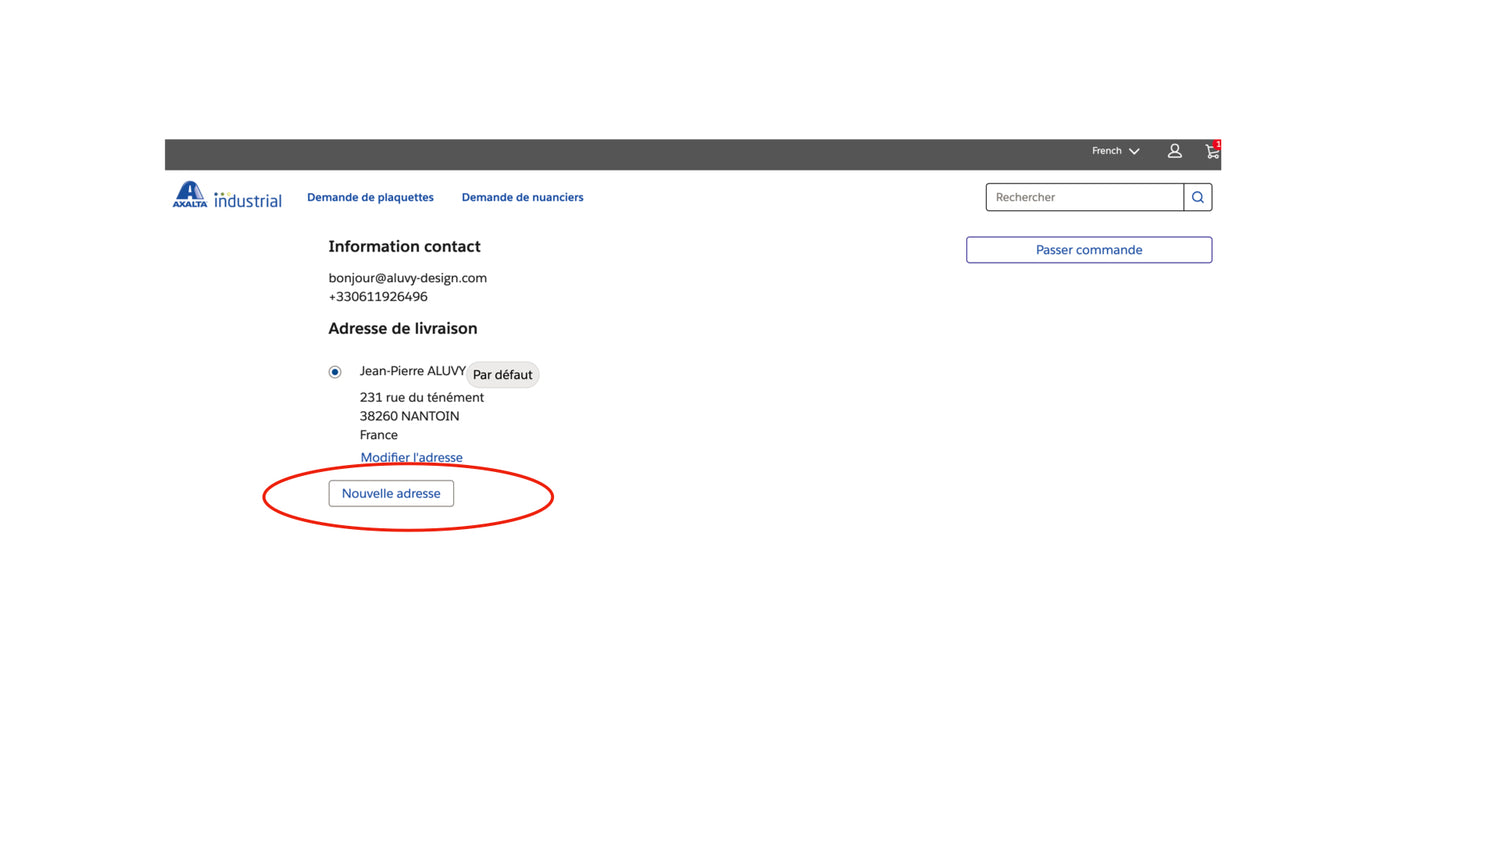Click the +330611926496 phone number
The height and width of the screenshot is (844, 1500).
coord(378,297)
